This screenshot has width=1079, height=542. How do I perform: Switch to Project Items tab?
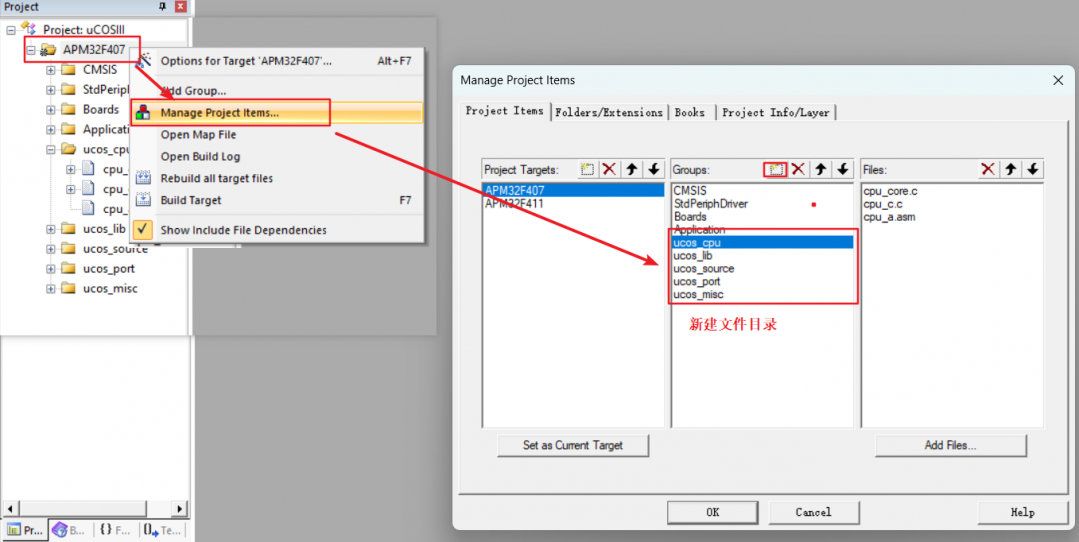504,111
